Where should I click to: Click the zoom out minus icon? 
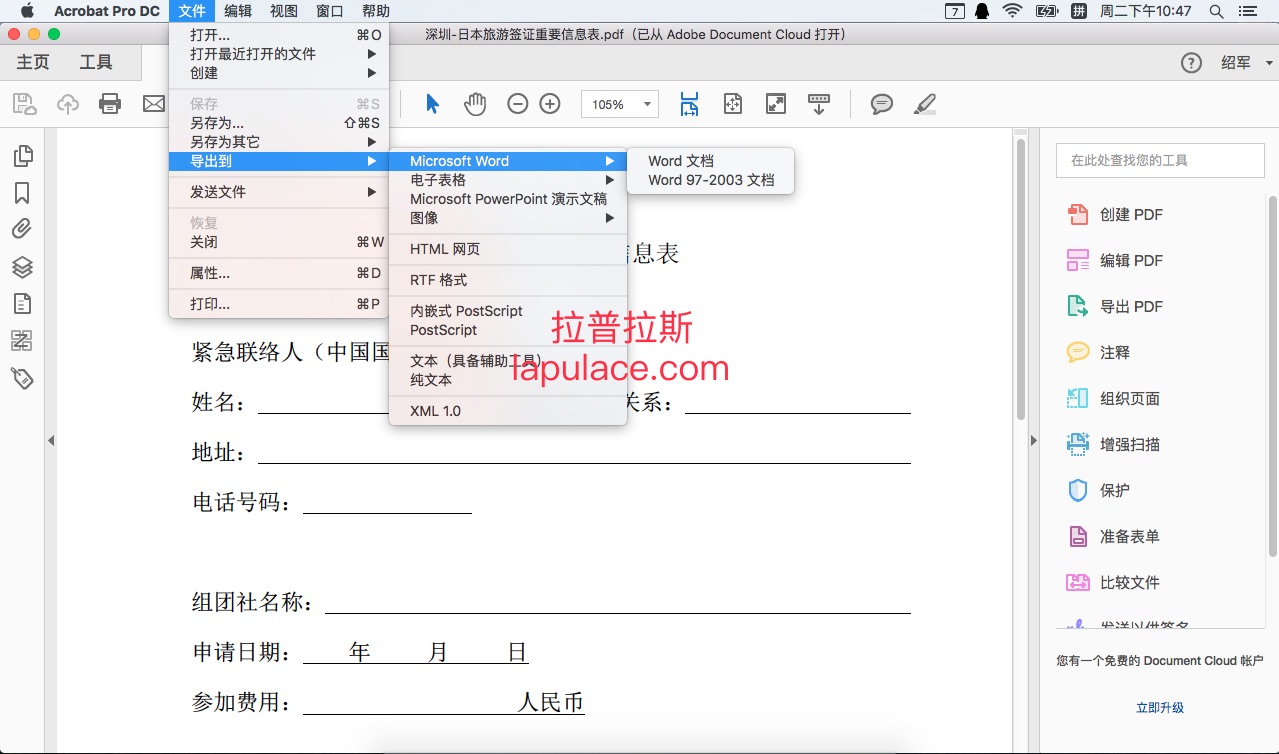tap(517, 104)
